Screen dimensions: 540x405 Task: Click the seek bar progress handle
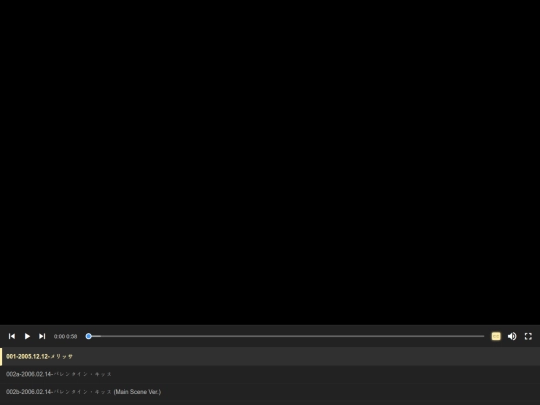click(89, 336)
